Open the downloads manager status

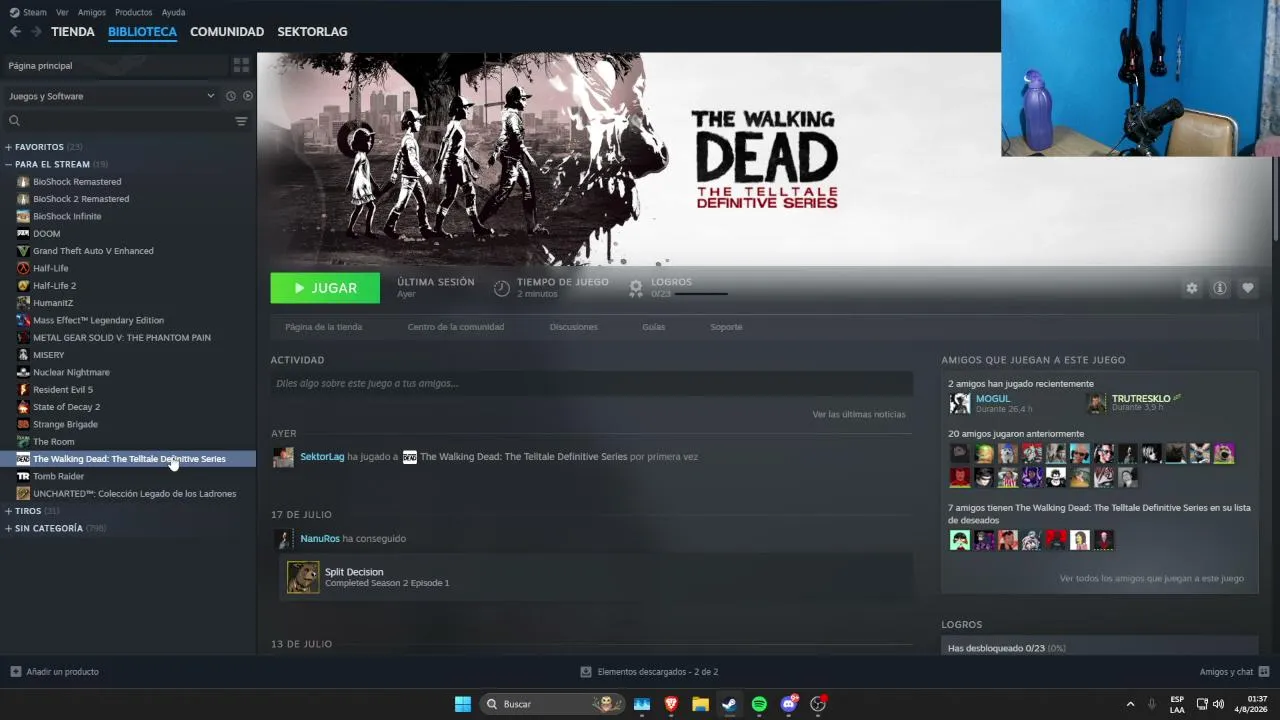(x=649, y=672)
